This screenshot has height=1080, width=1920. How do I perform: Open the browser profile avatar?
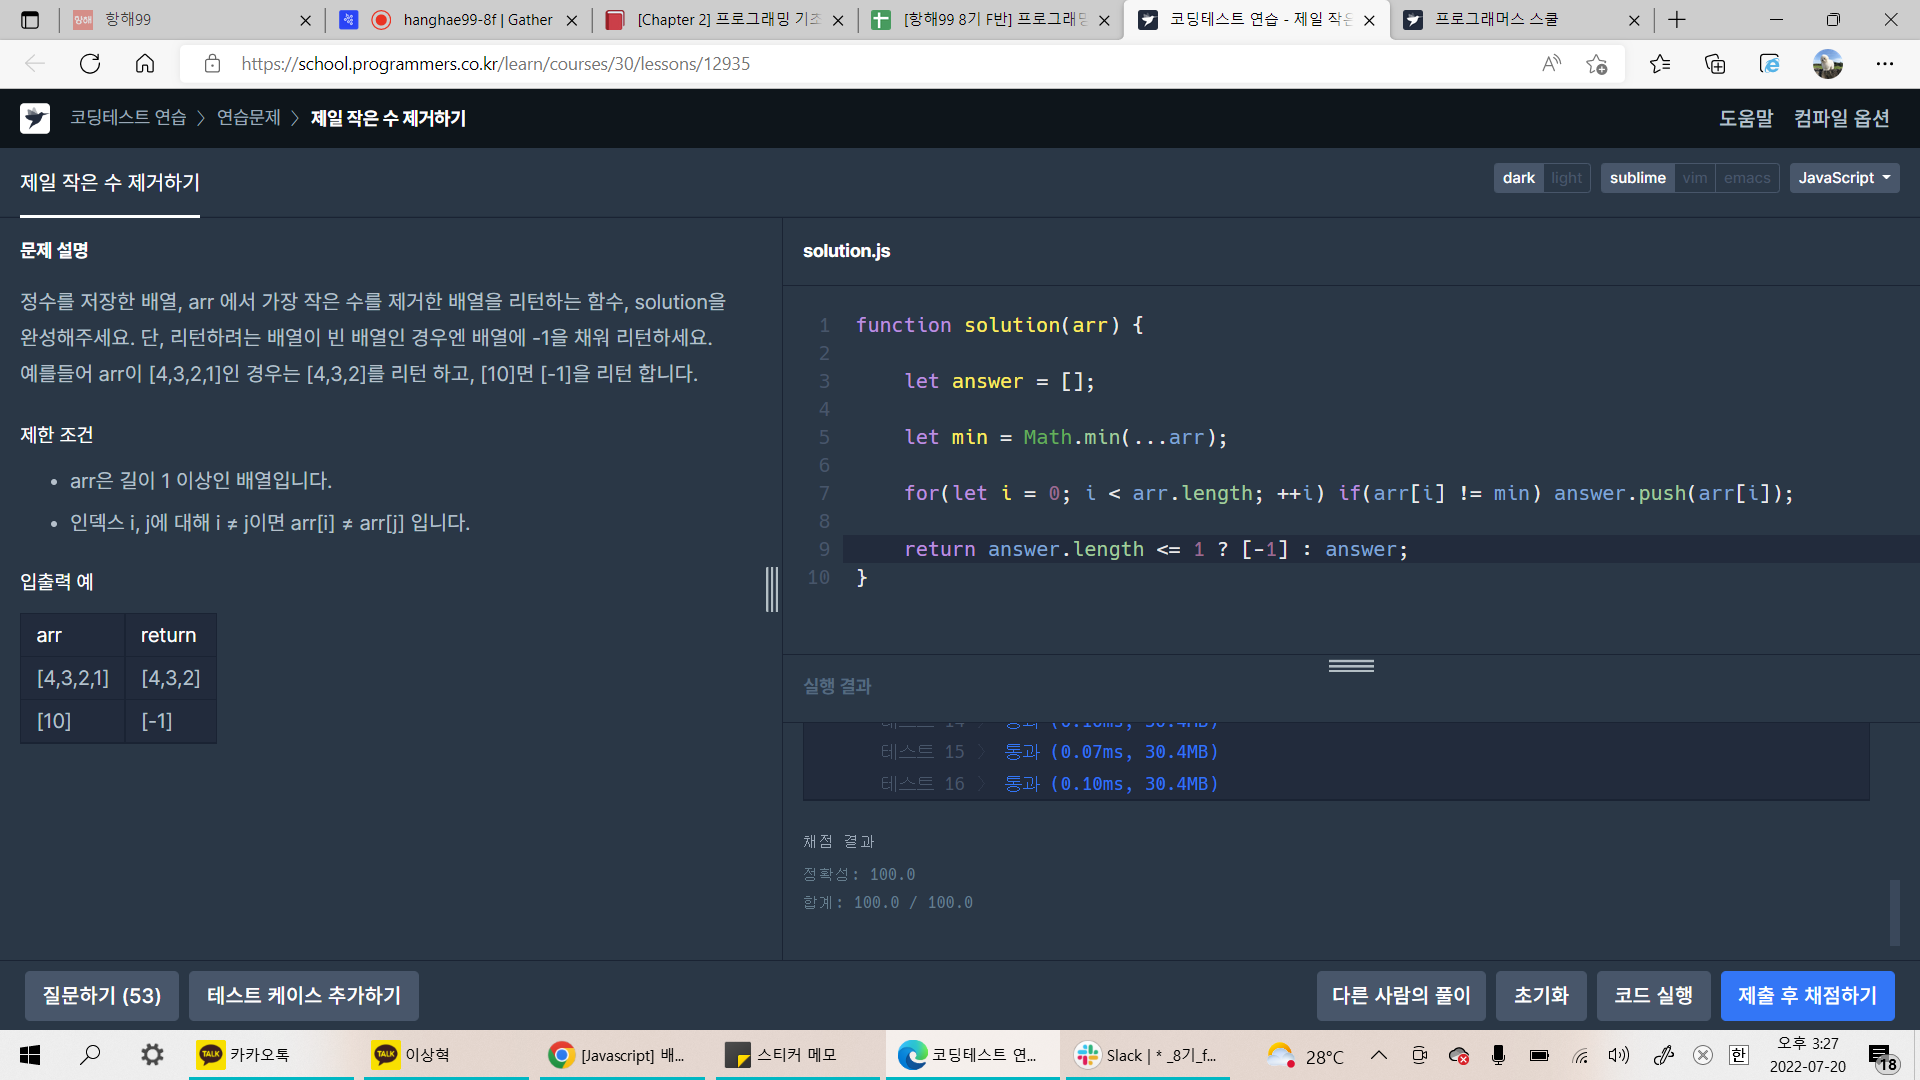1827,64
